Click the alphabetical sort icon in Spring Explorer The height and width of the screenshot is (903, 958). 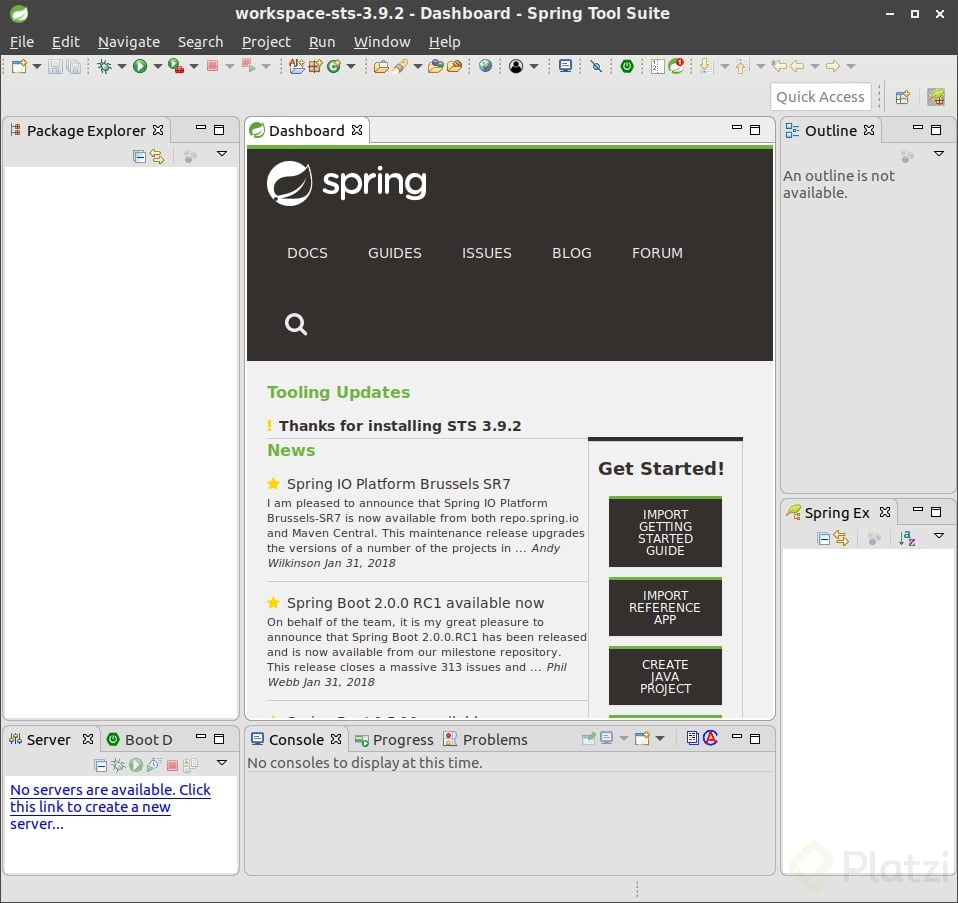point(907,538)
